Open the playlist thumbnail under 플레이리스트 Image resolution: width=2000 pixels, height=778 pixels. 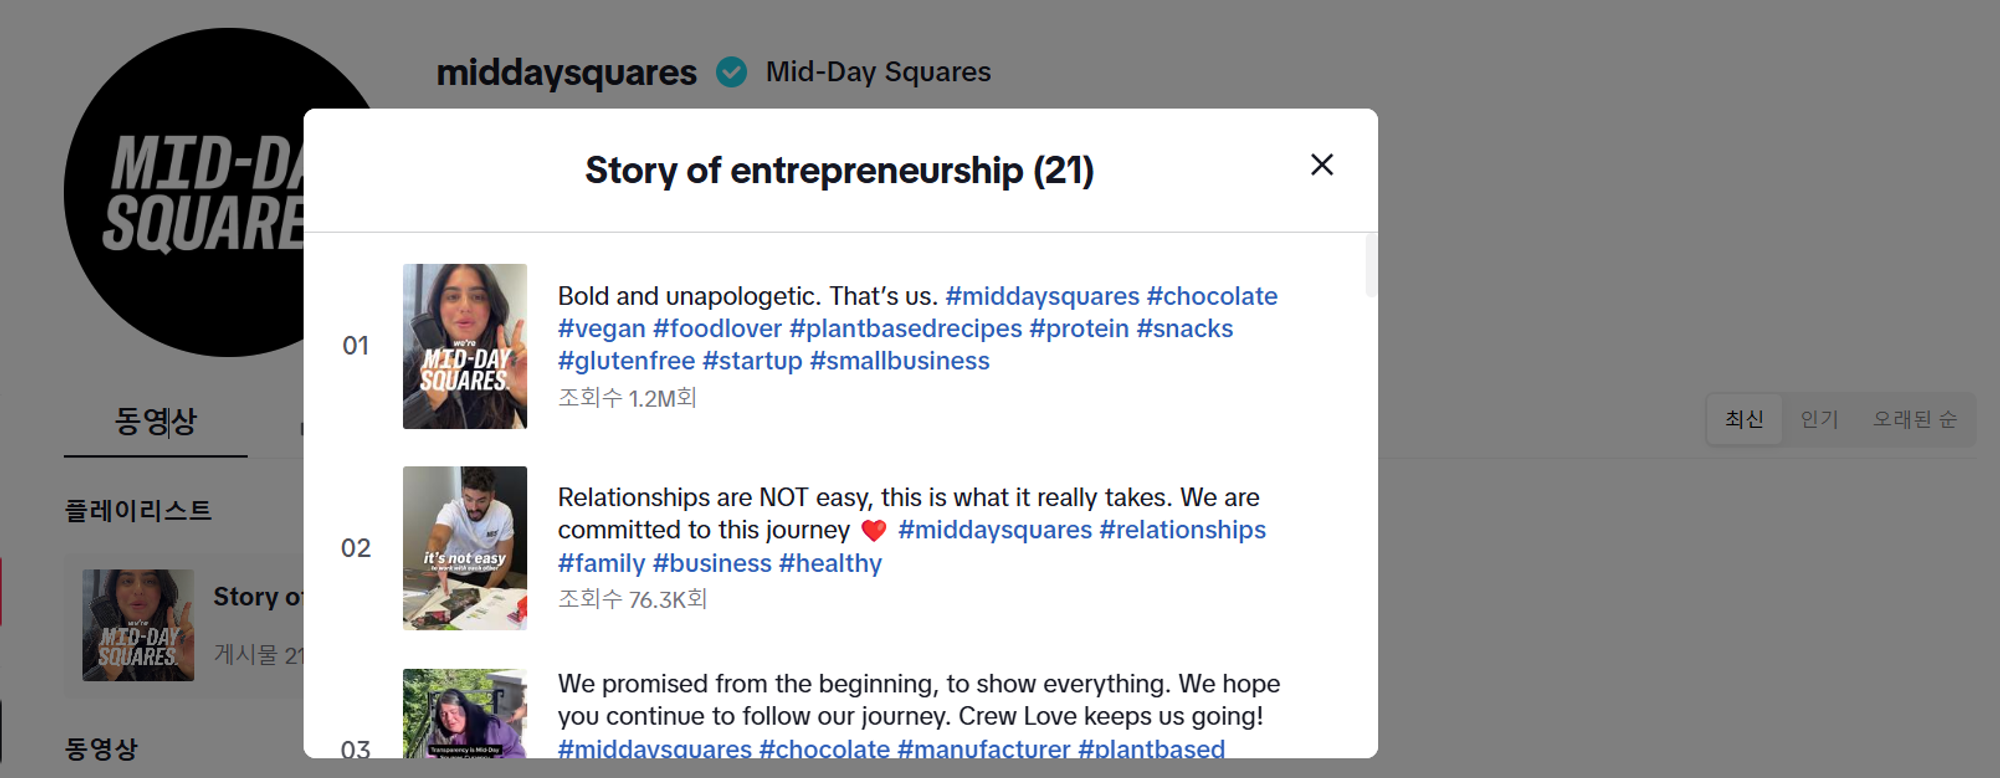[x=138, y=625]
